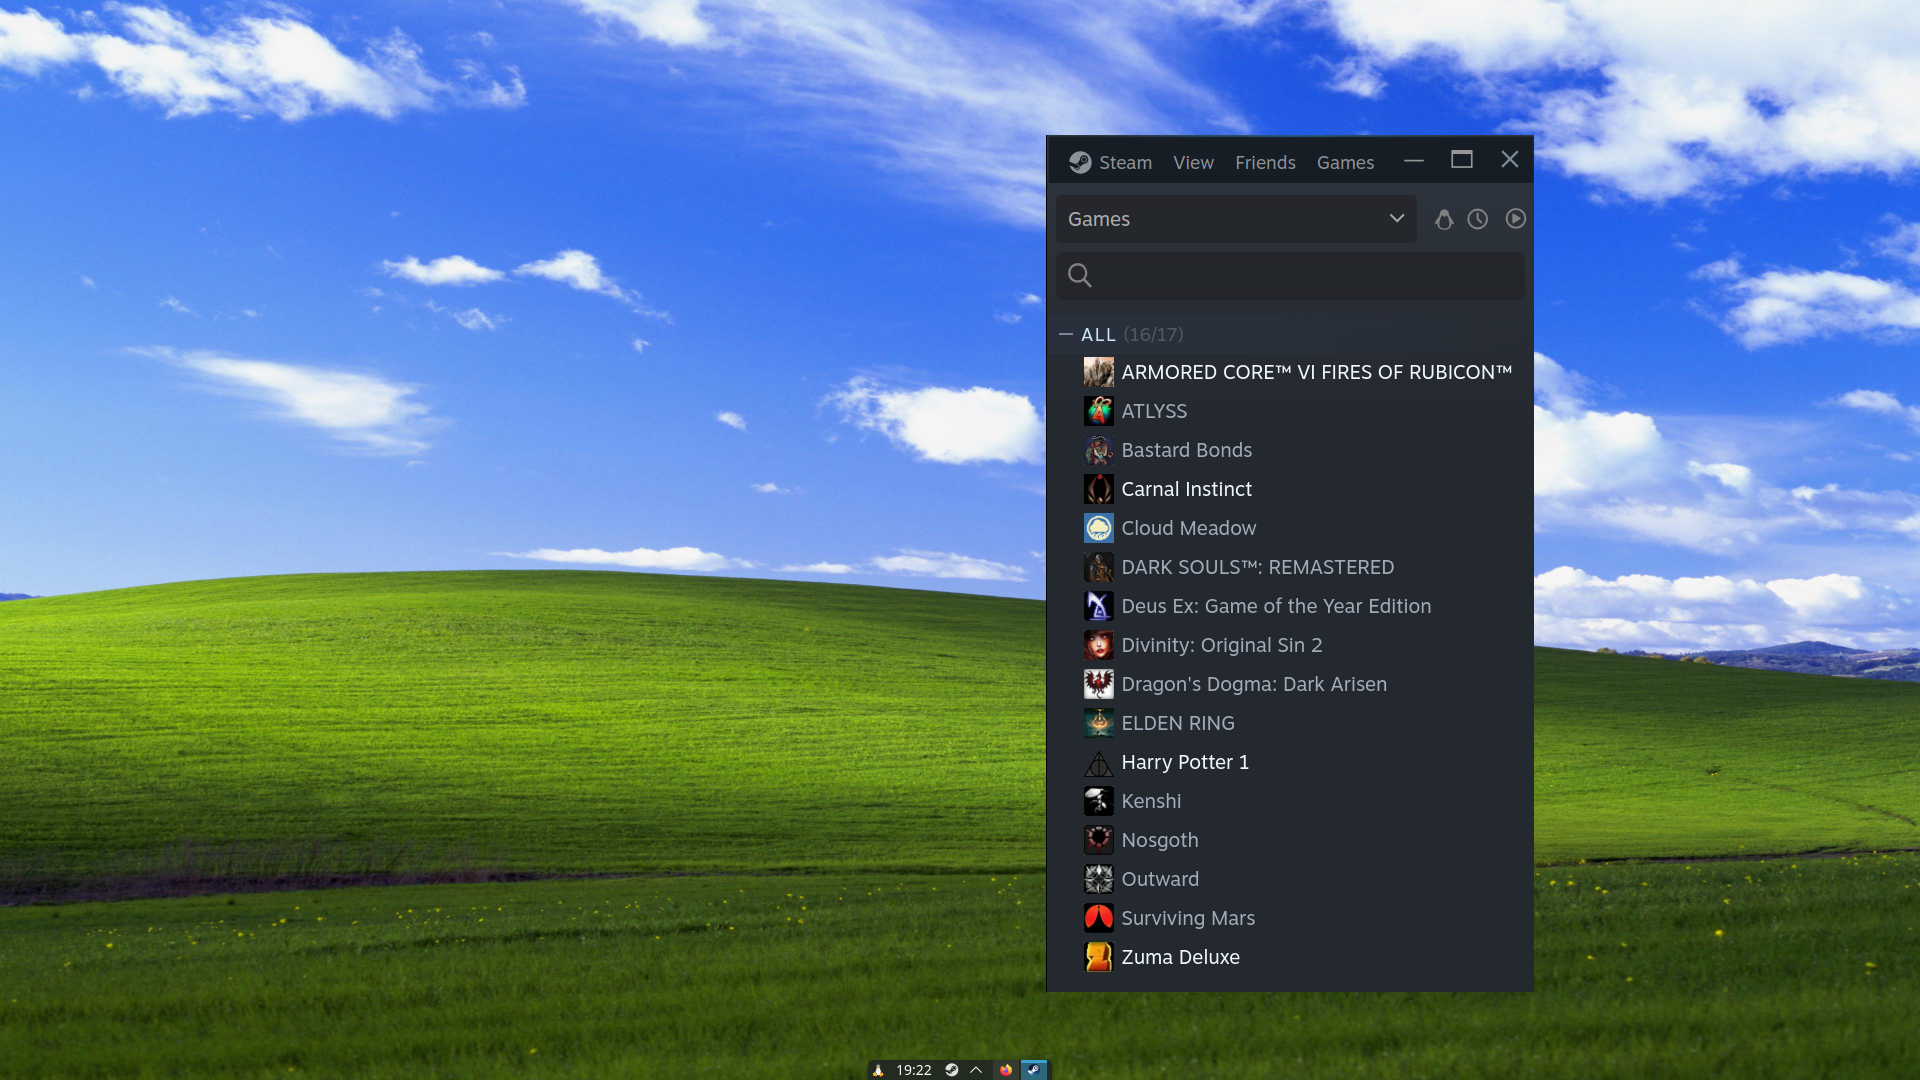Open the View menu
The image size is (1920, 1080).
tap(1193, 162)
